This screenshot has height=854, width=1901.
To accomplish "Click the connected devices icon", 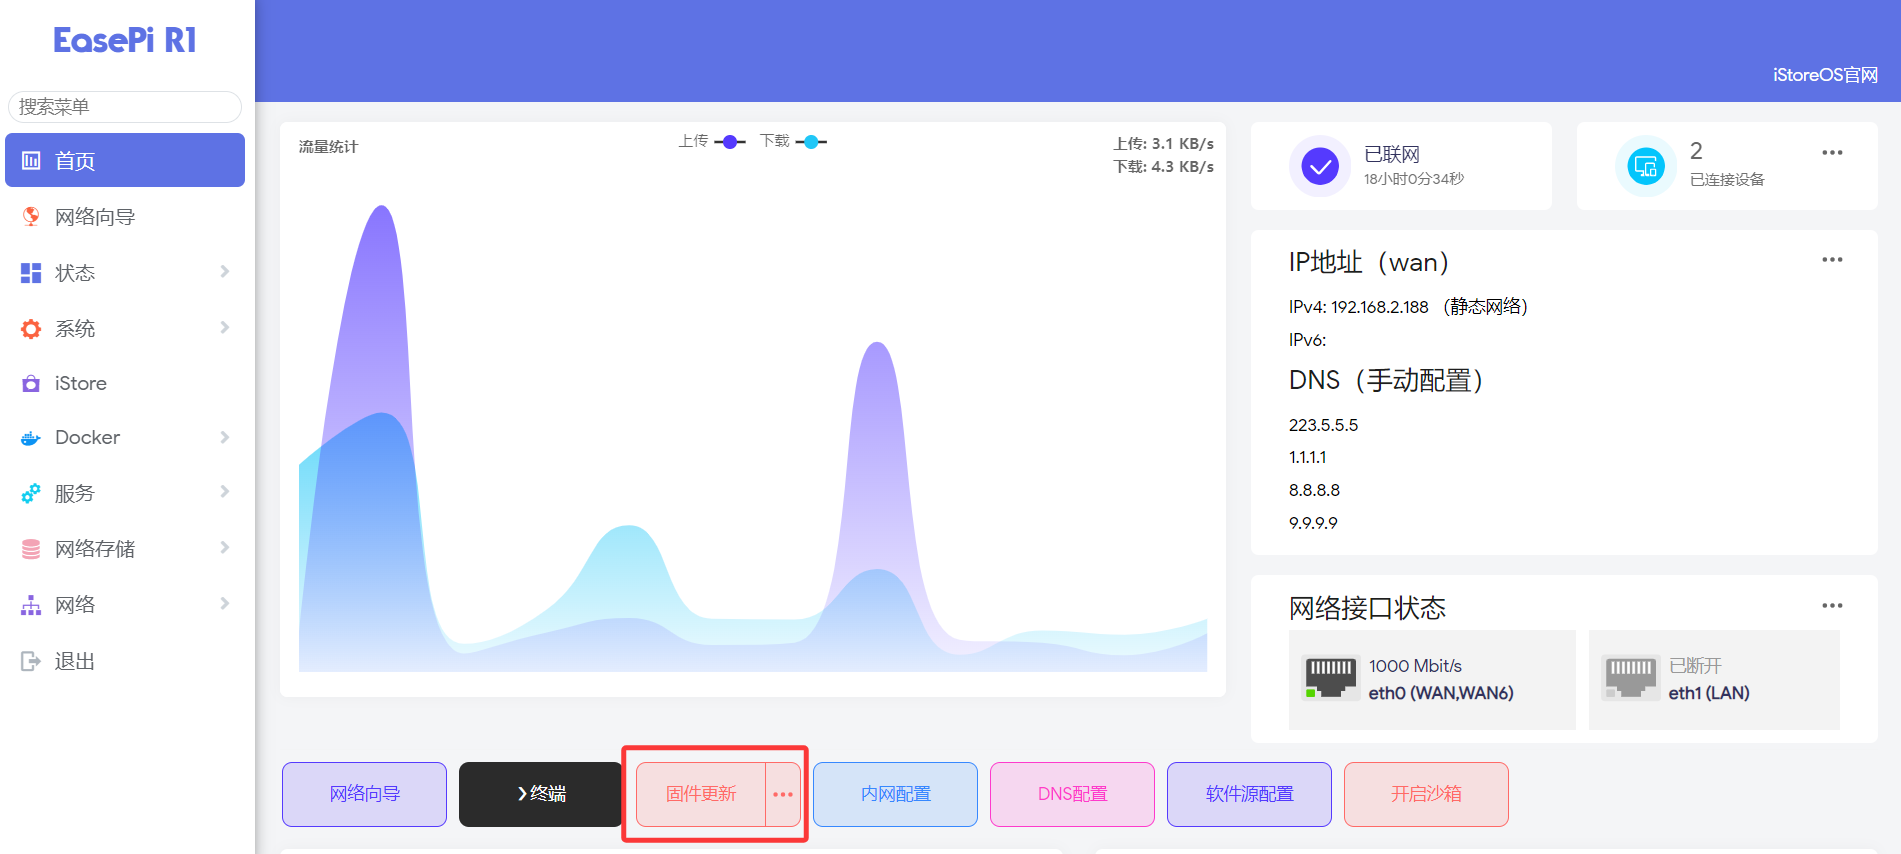I will 1646,166.
